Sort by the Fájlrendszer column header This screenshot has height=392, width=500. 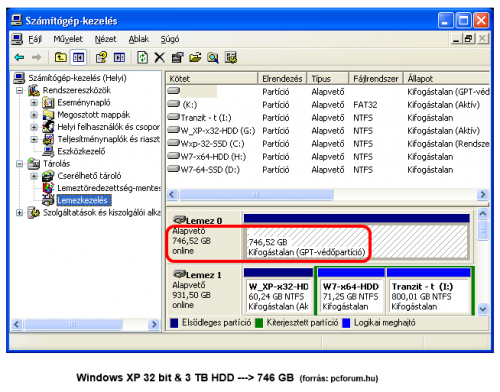(376, 79)
